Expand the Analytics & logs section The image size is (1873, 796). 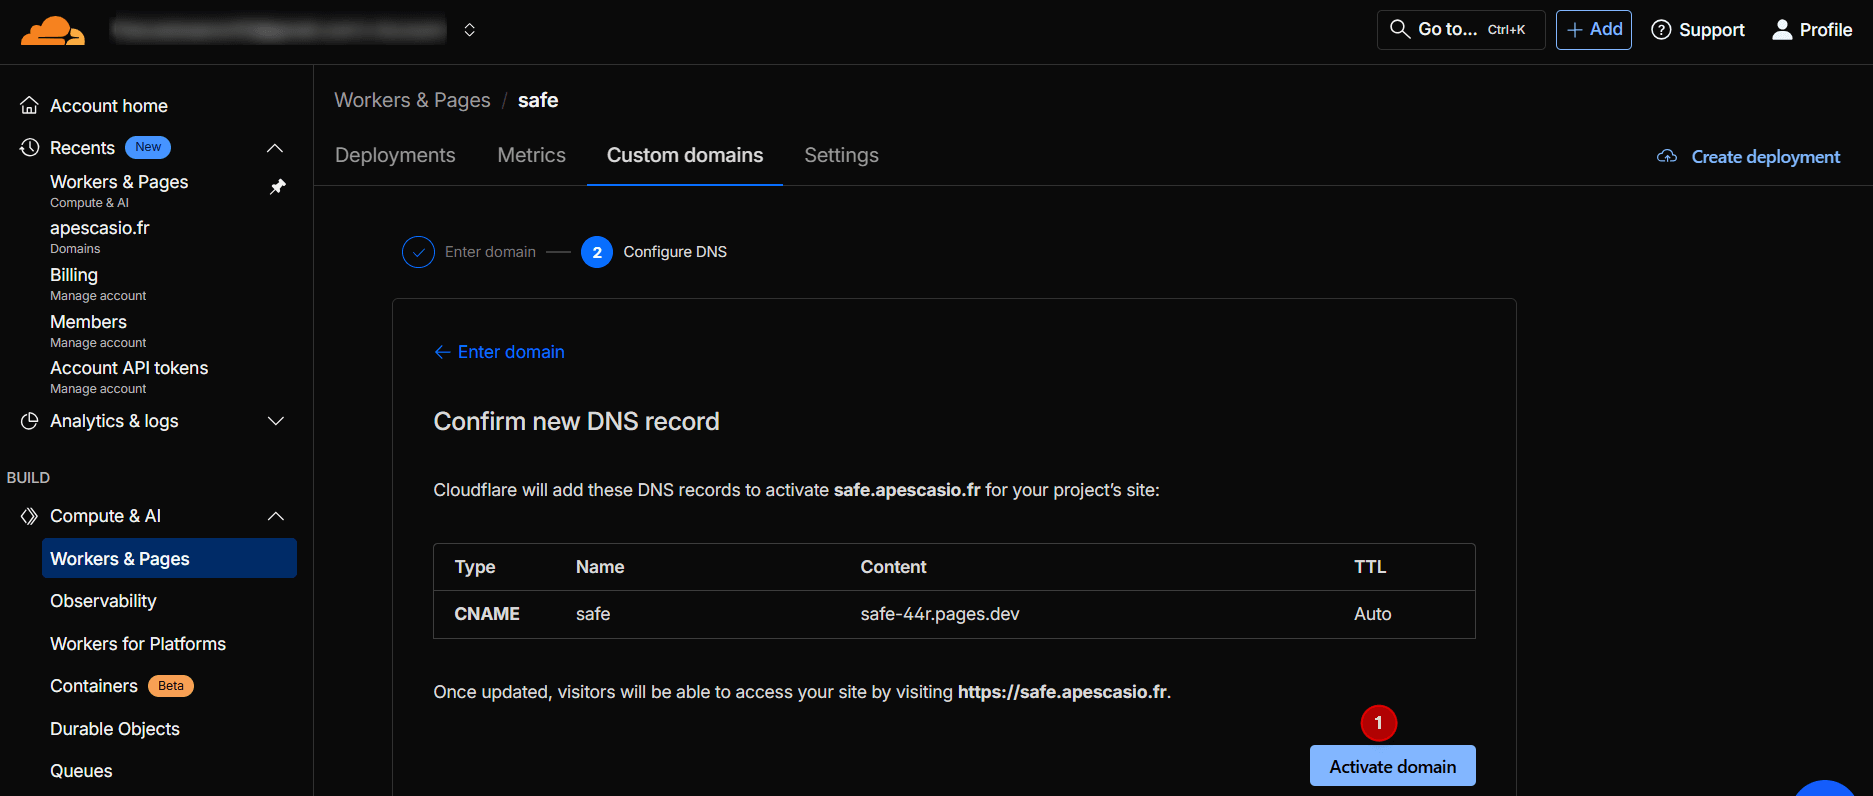pyautogui.click(x=275, y=421)
